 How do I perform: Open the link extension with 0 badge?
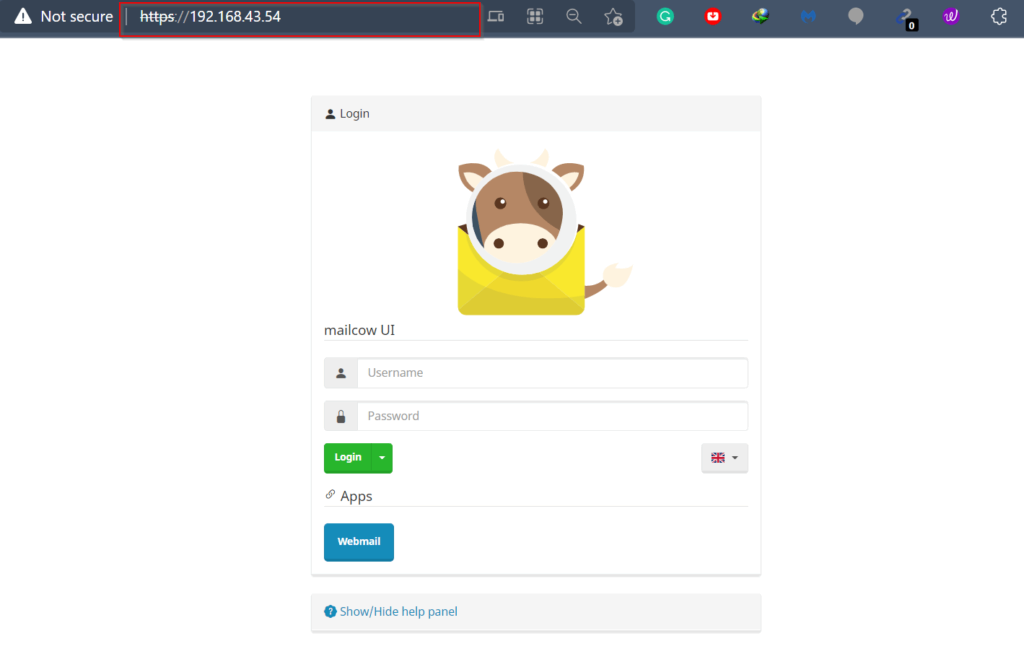906,18
